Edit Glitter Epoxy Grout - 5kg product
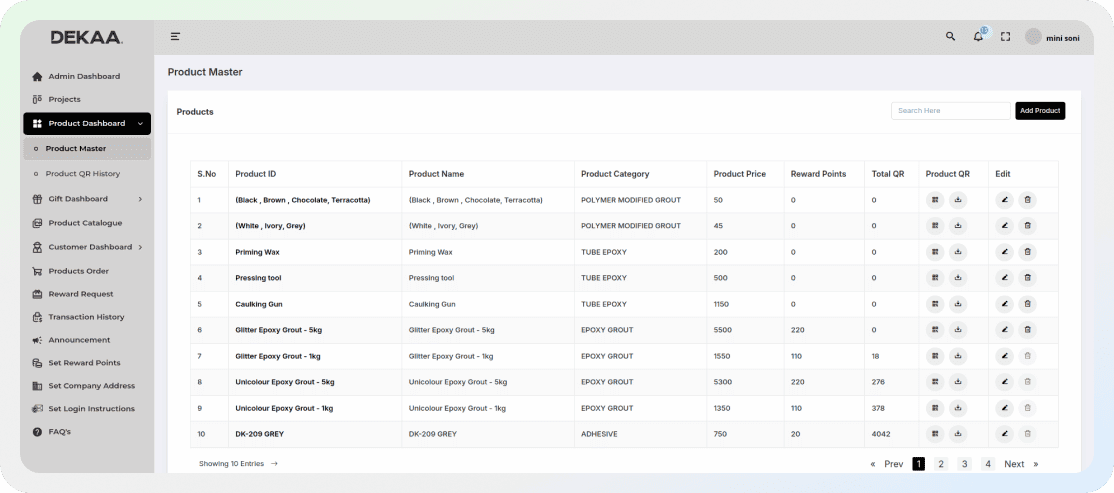1114x493 pixels. click(x=1004, y=330)
